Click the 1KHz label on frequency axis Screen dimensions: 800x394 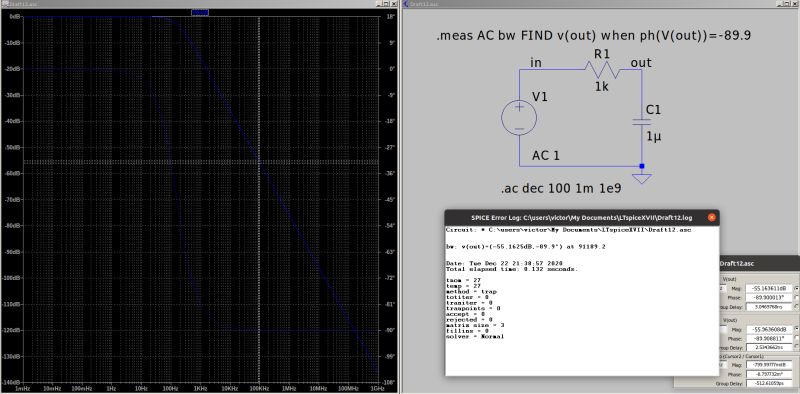pos(200,389)
